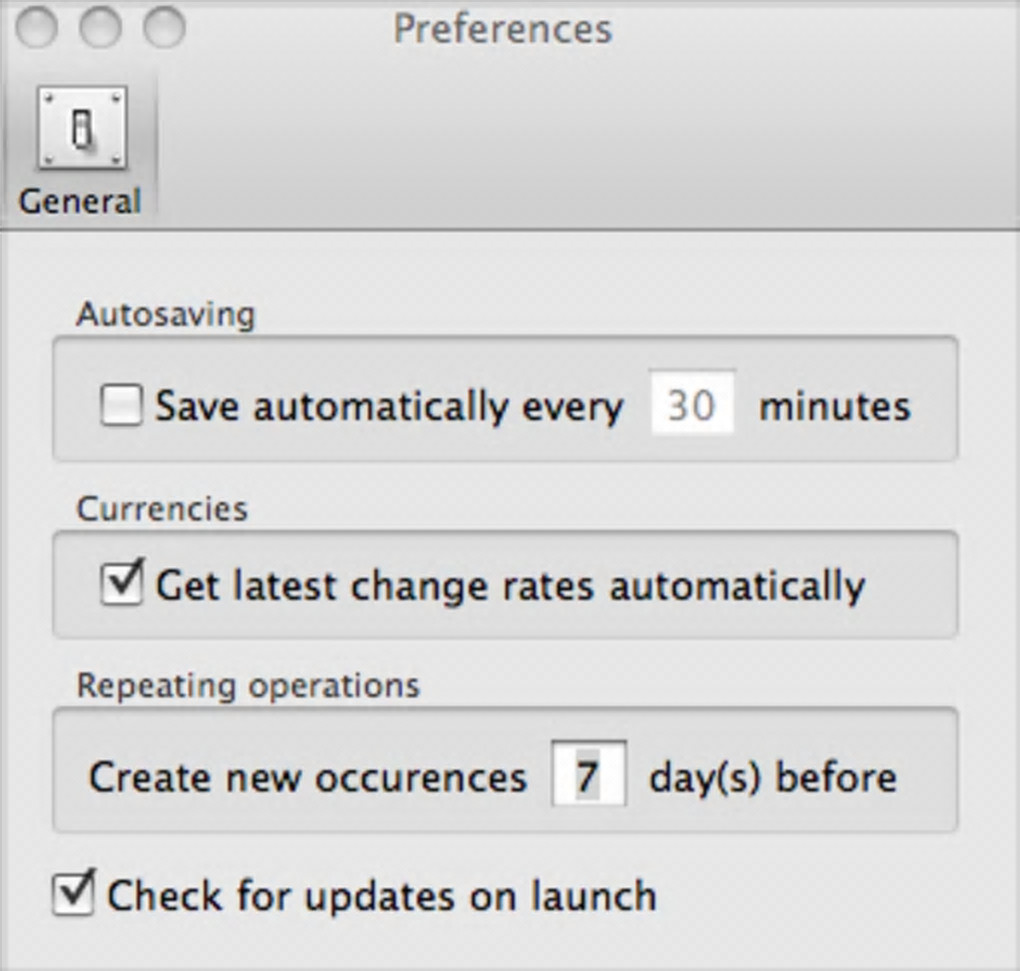Click the Preferences title bar text

pyautogui.click(x=502, y=28)
